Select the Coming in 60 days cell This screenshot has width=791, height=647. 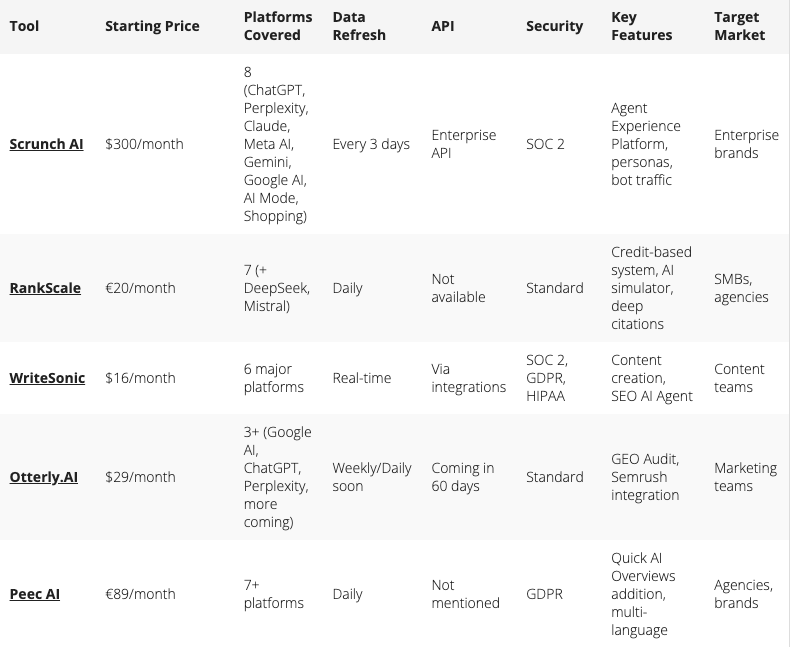tap(462, 477)
